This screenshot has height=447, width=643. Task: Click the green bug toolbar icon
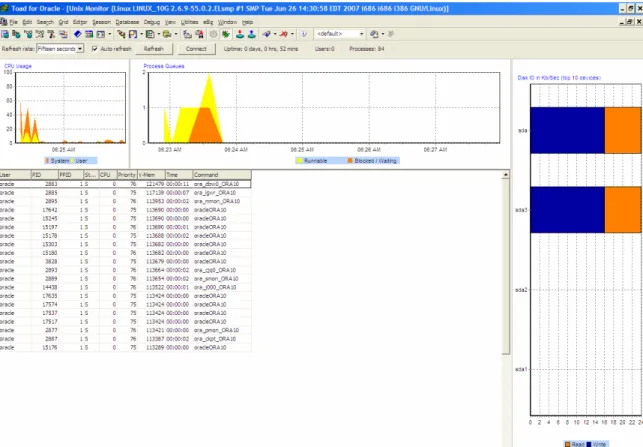226,34
